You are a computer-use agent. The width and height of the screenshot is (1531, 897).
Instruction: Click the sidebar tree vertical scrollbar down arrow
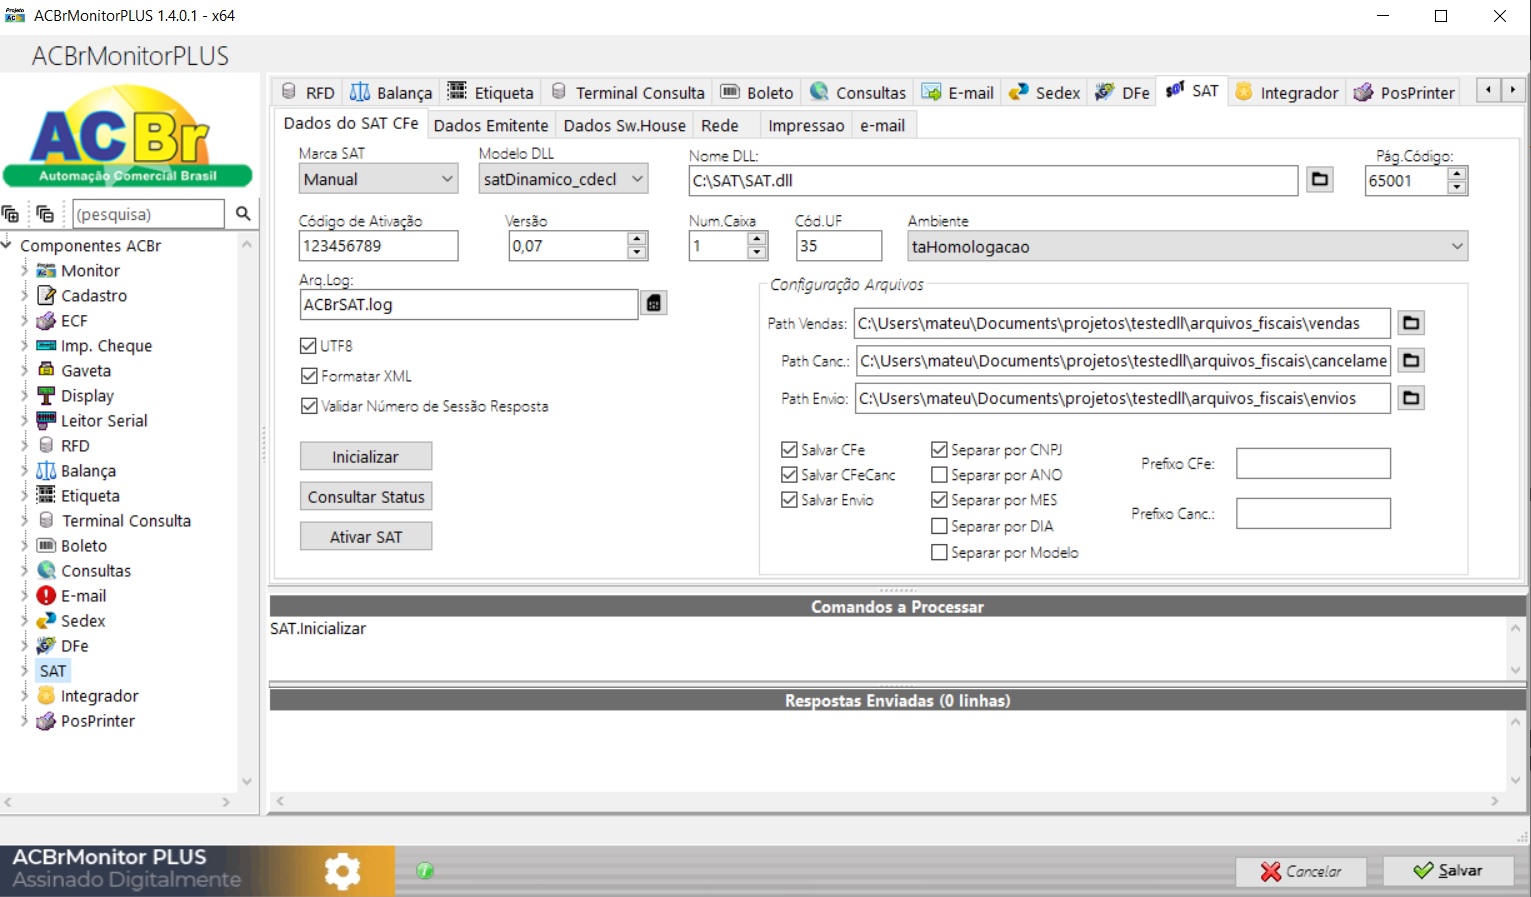247,781
